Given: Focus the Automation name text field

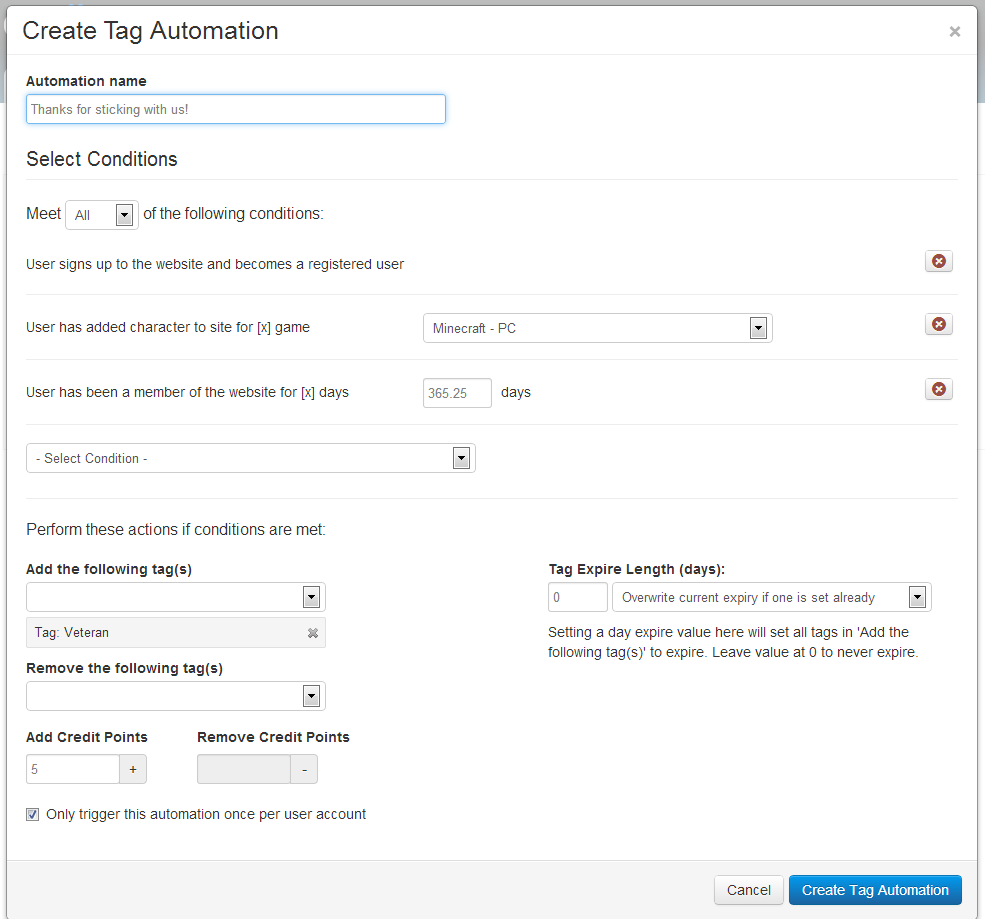Looking at the screenshot, I should coord(235,109).
